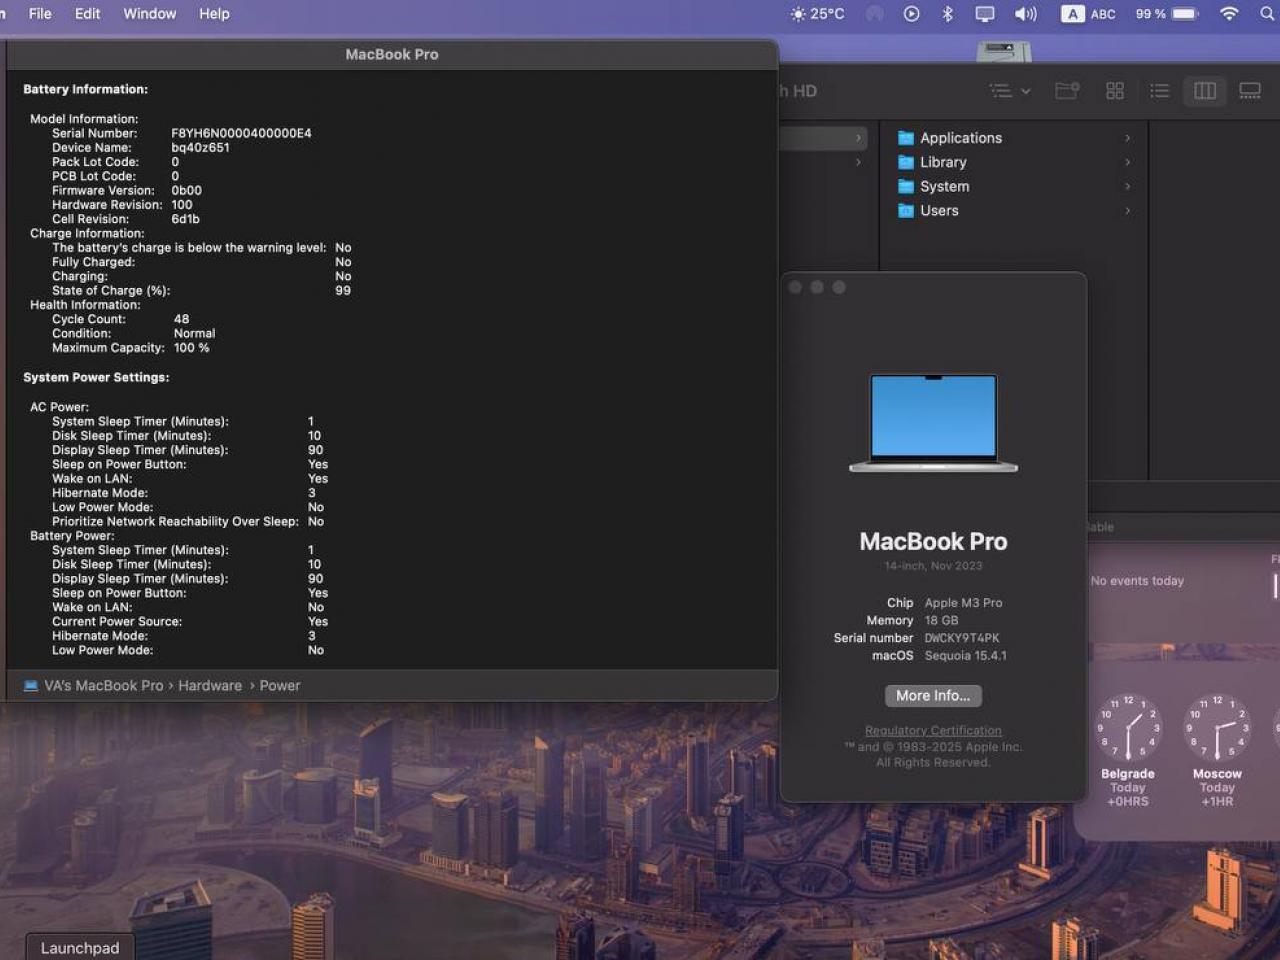Switch Finder to column view

[x=1205, y=91]
